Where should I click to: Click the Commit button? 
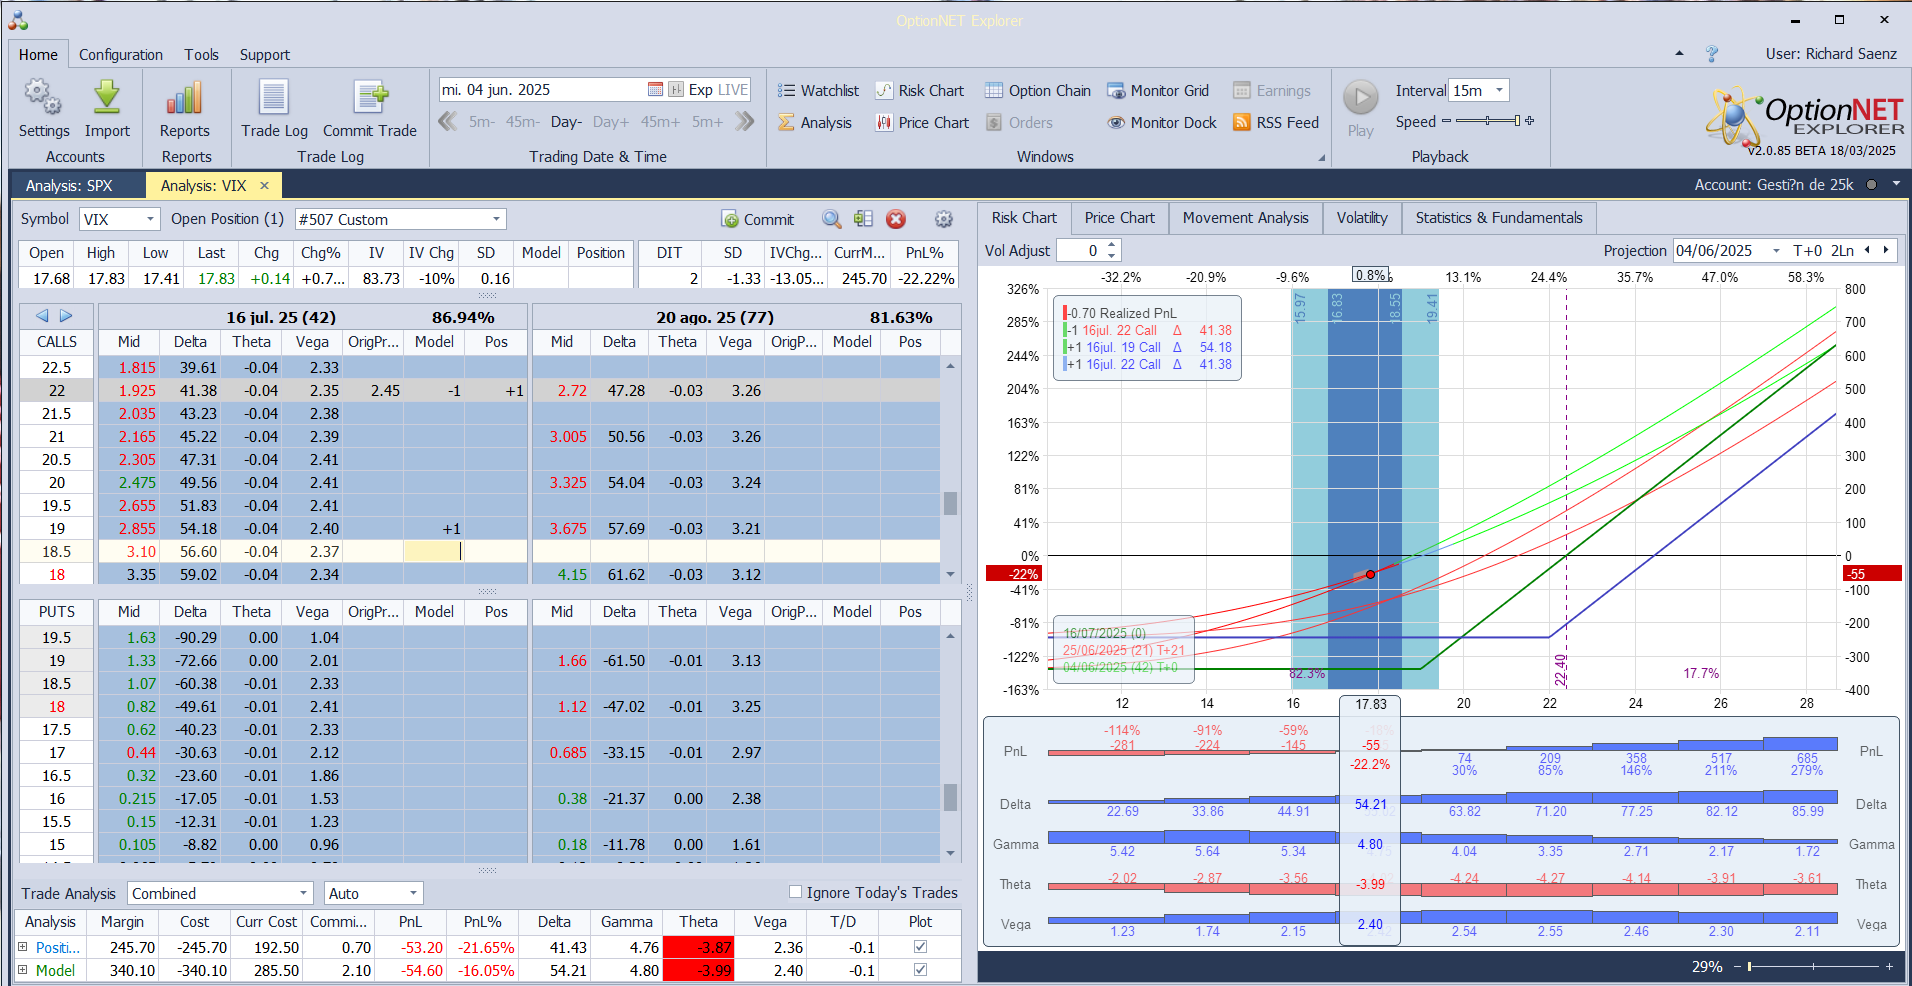(757, 219)
